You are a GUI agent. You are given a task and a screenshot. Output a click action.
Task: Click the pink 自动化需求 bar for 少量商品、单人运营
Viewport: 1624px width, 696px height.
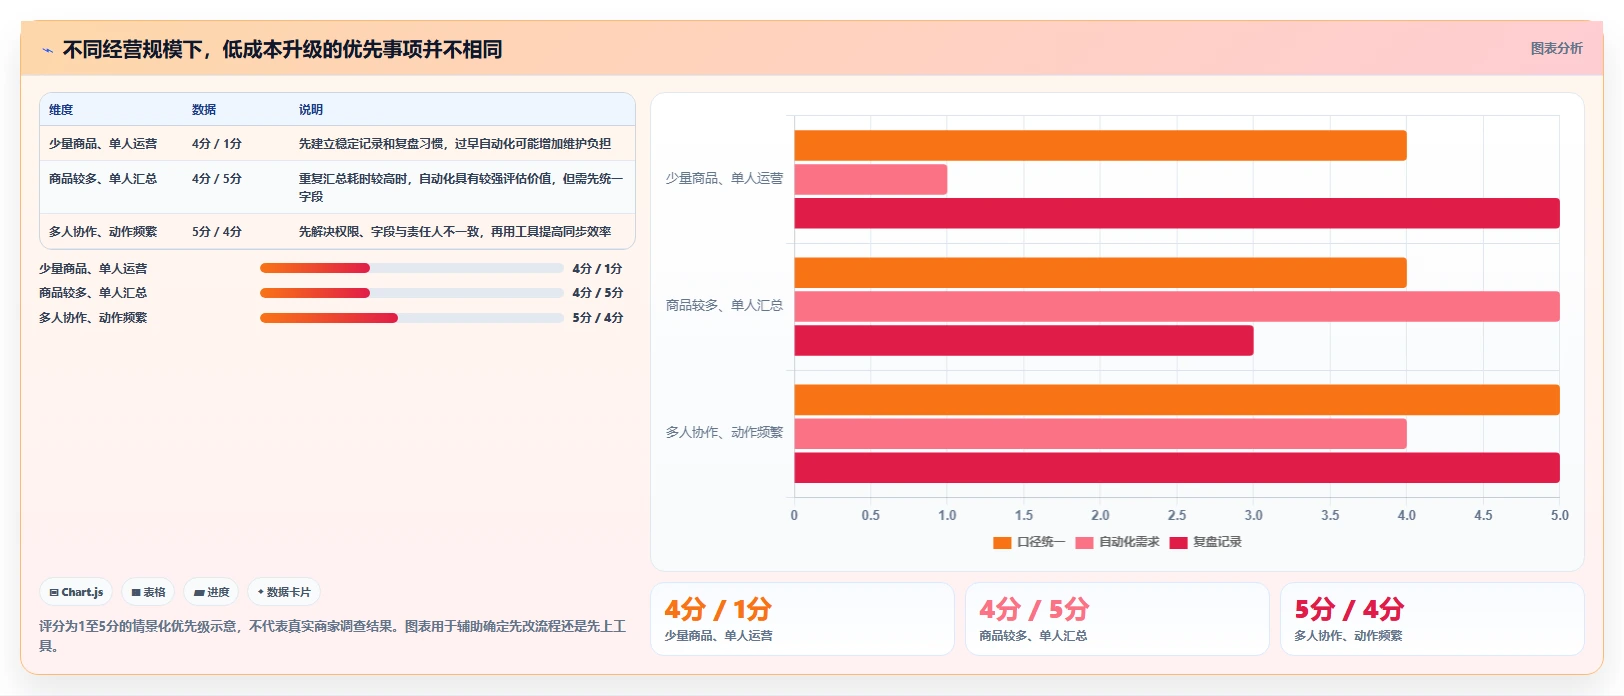871,180
